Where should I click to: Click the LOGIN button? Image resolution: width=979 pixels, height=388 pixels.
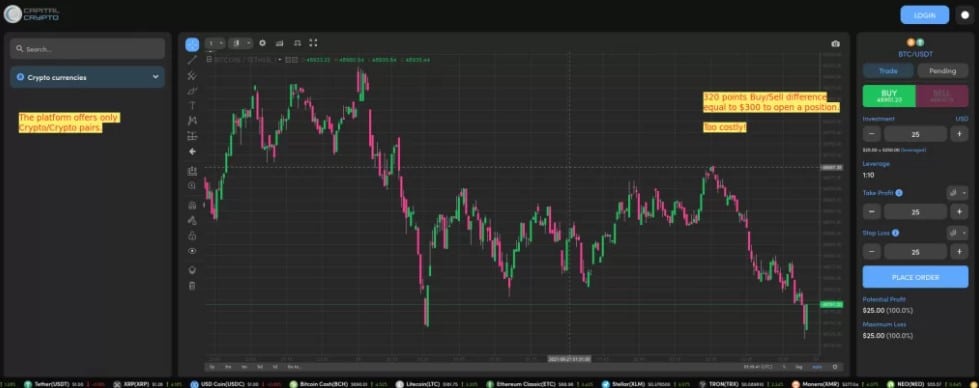coord(924,15)
